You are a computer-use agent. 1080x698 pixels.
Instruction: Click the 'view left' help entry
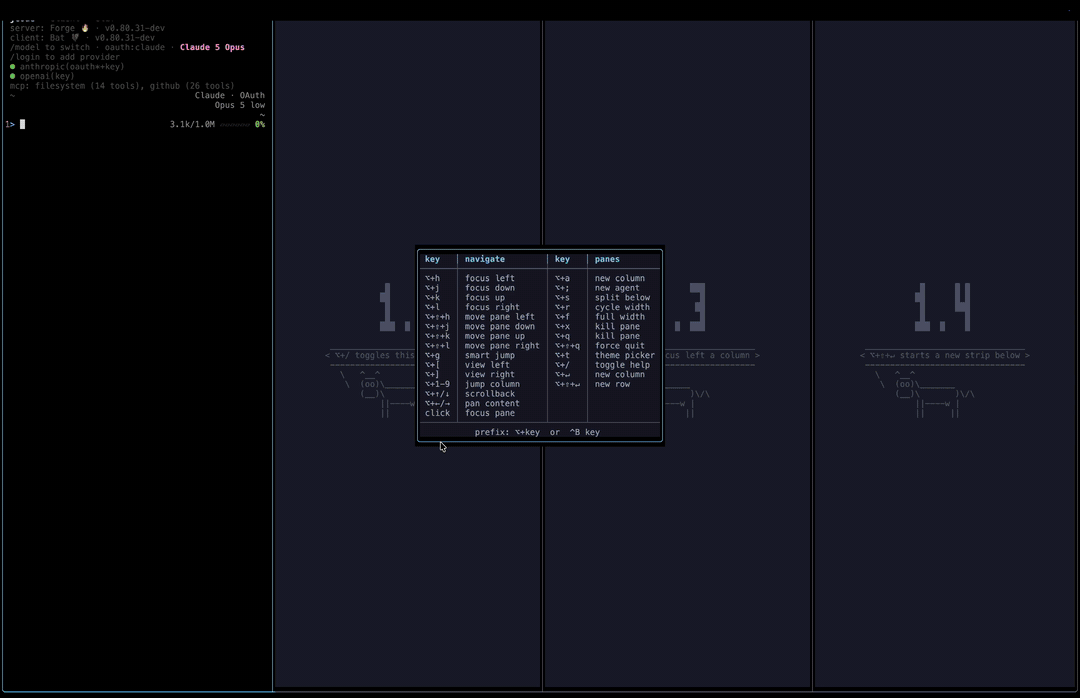[x=487, y=365]
